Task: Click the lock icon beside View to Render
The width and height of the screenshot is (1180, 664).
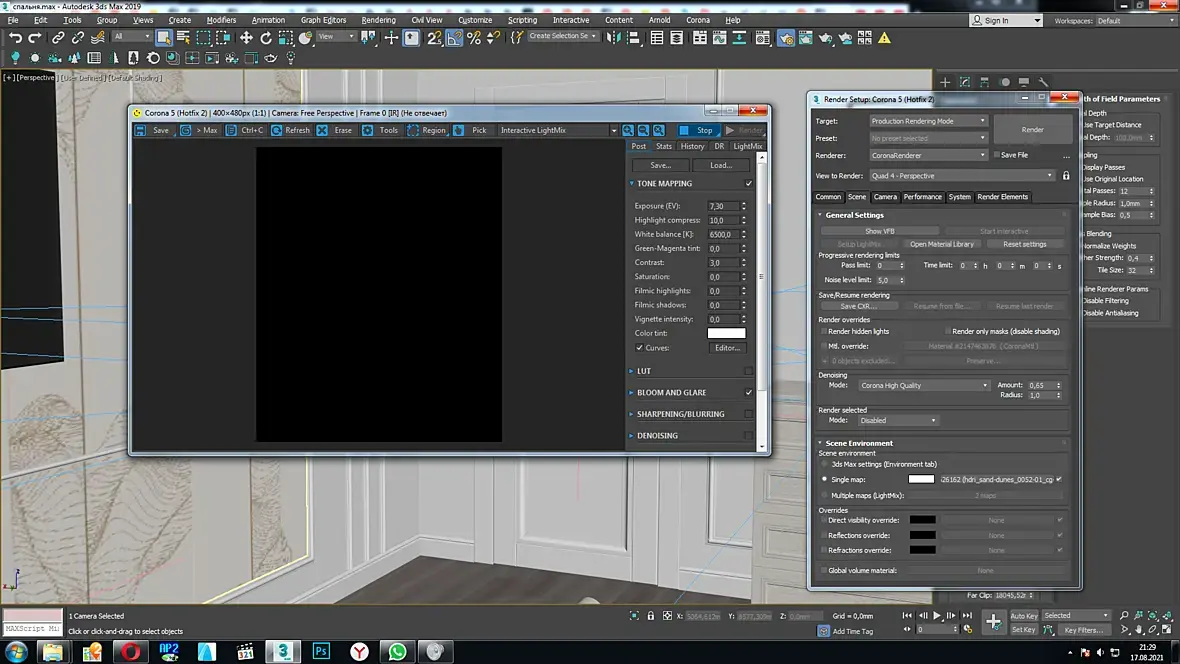Action: click(1066, 176)
